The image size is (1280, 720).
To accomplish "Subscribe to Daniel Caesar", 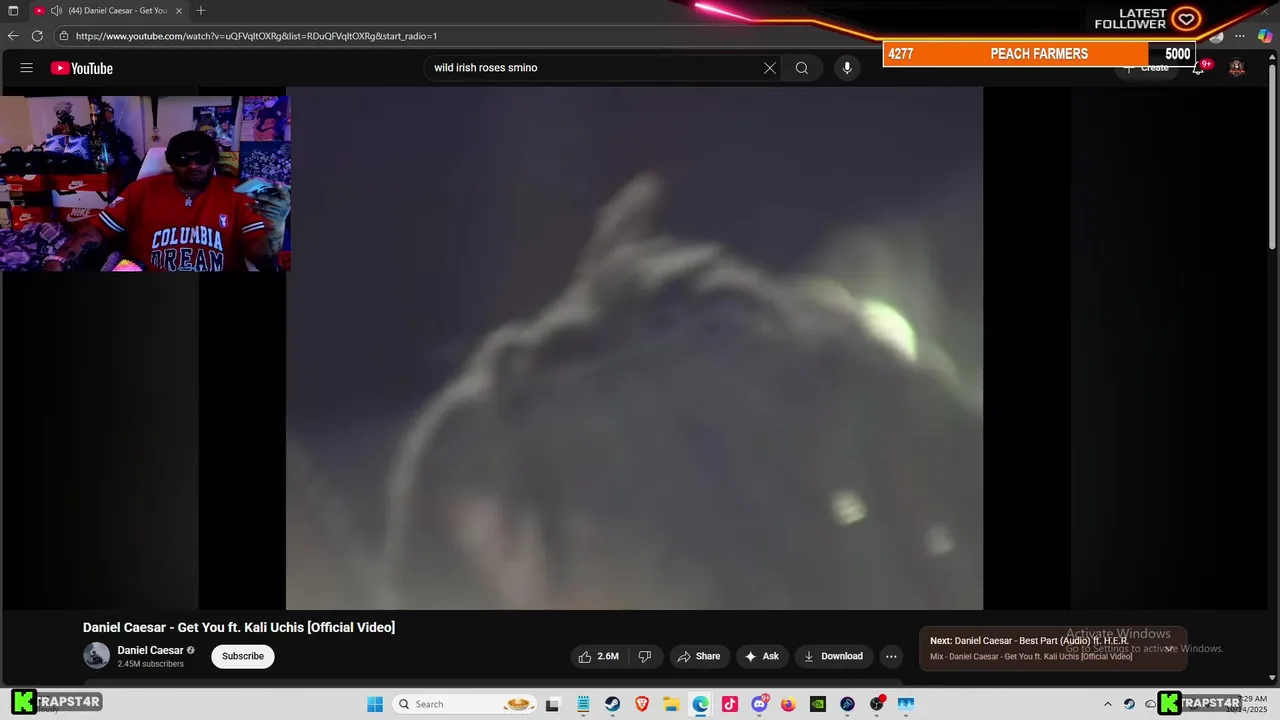I will [x=243, y=656].
